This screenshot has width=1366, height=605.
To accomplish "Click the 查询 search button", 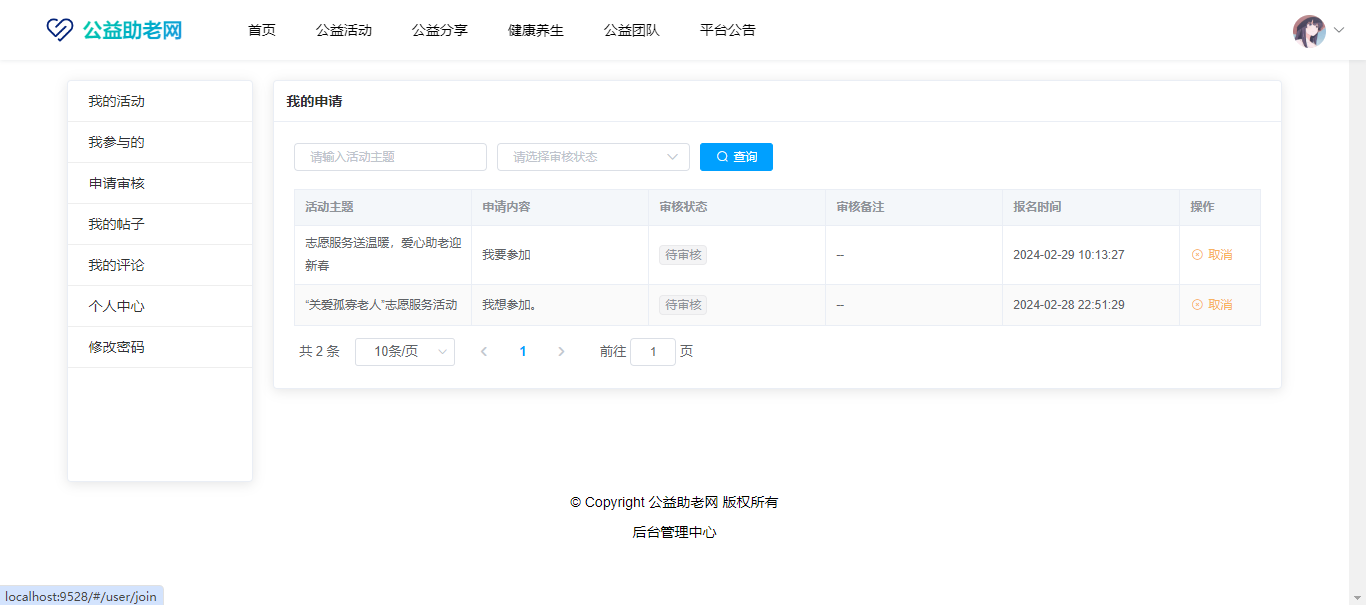I will point(736,157).
